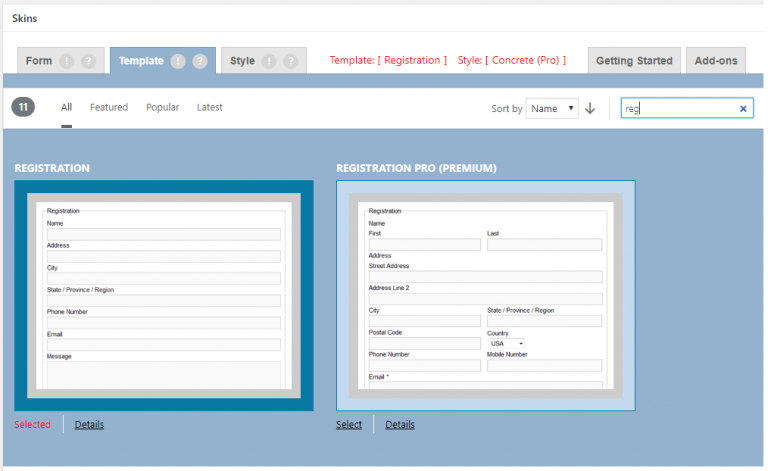Viewport: 768px width, 471px height.
Task: Show Featured templates filter
Action: (109, 107)
